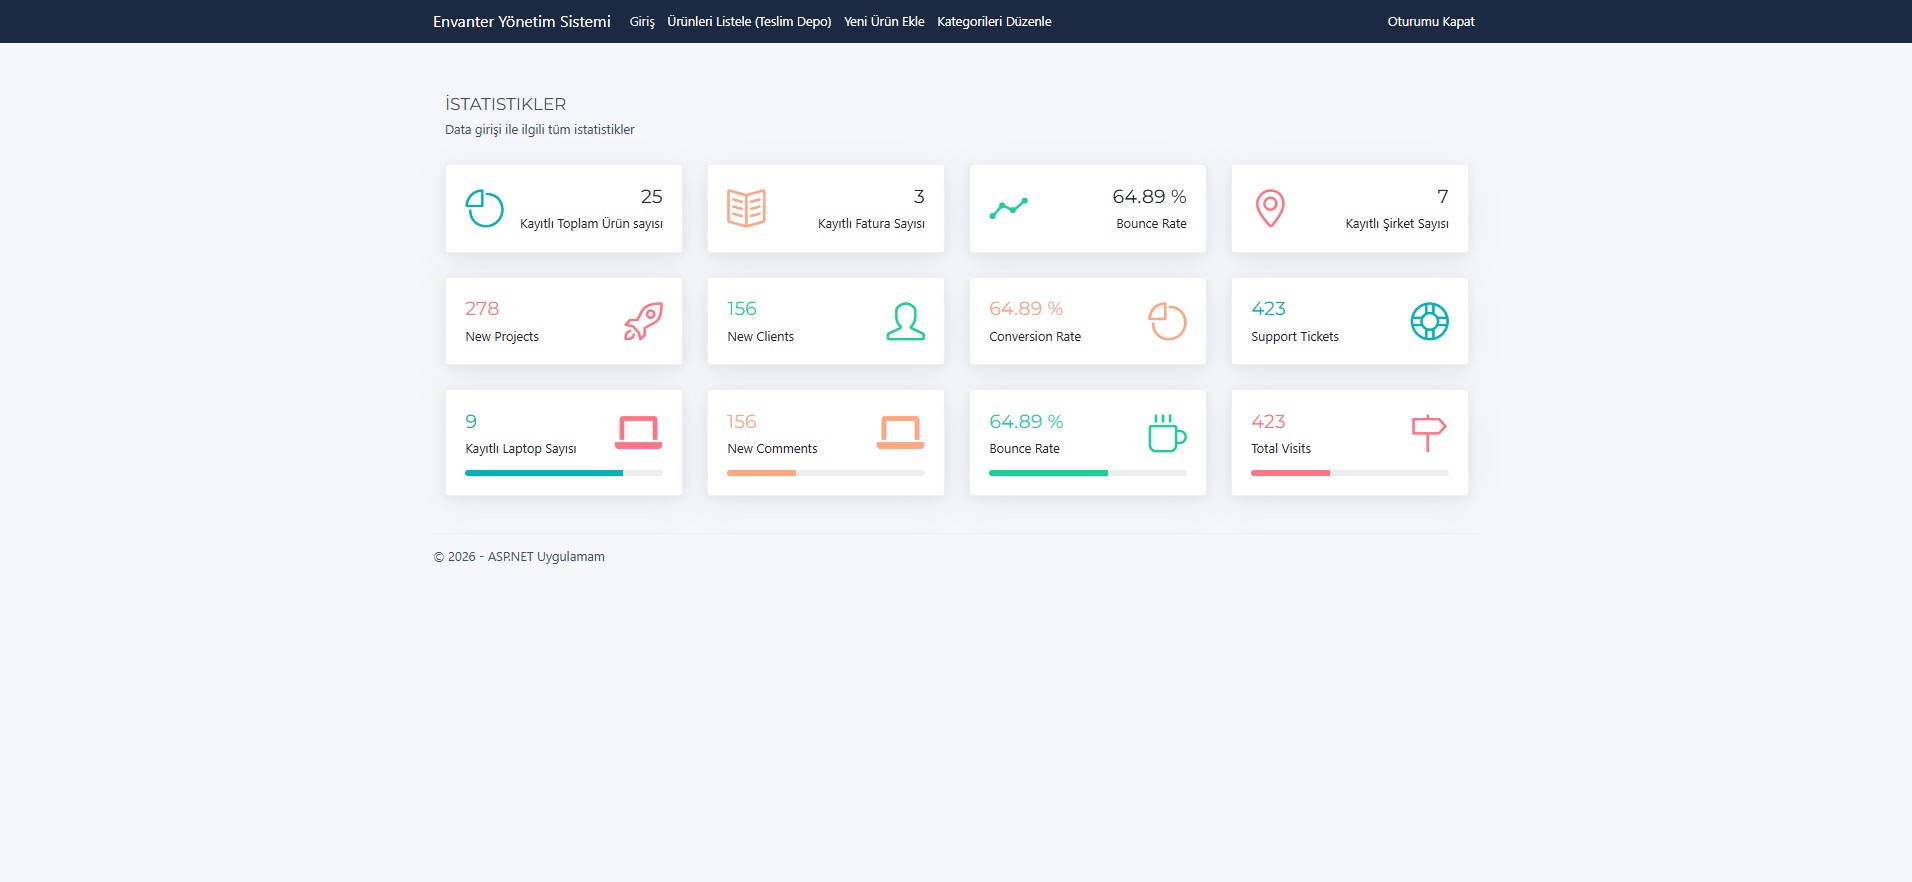Screen dimensions: 1912x882
Task: Open the Giriş menu item
Action: pos(642,21)
